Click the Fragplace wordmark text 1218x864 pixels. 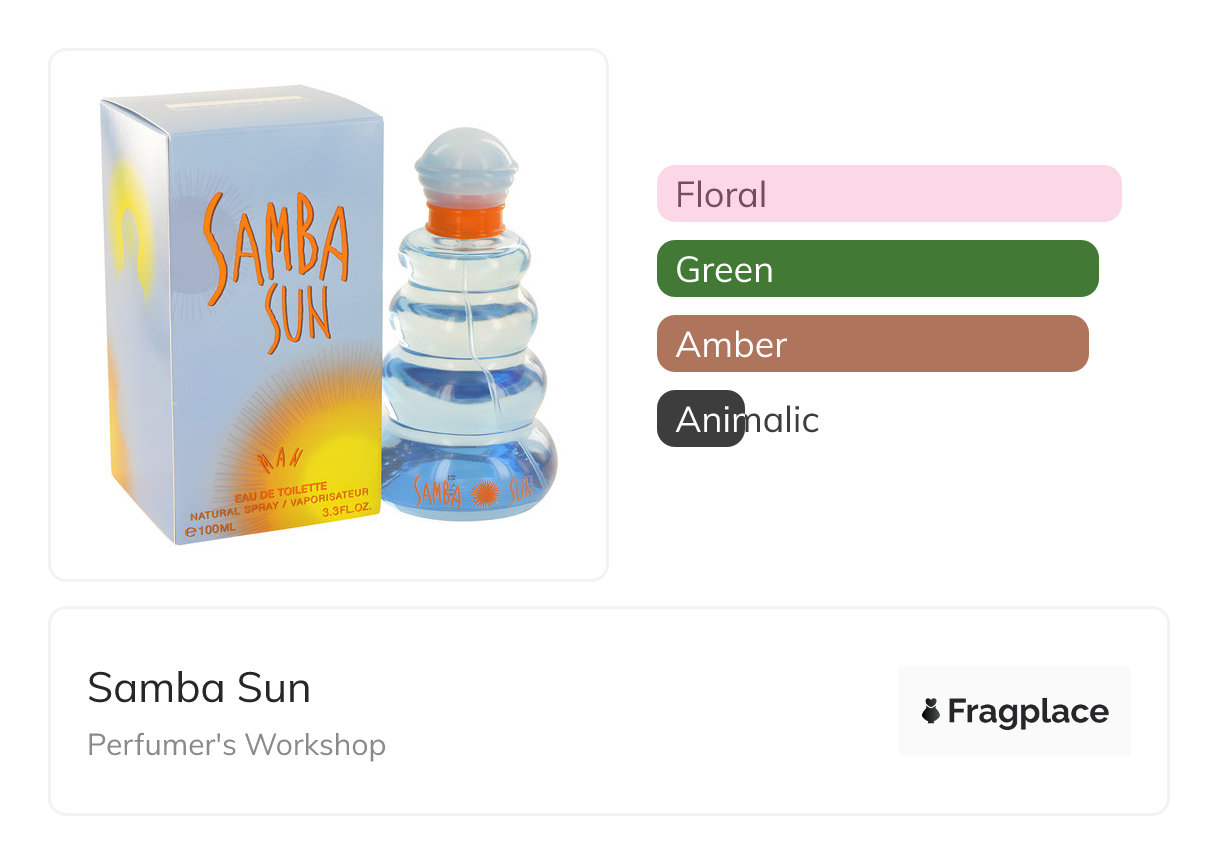point(1027,711)
